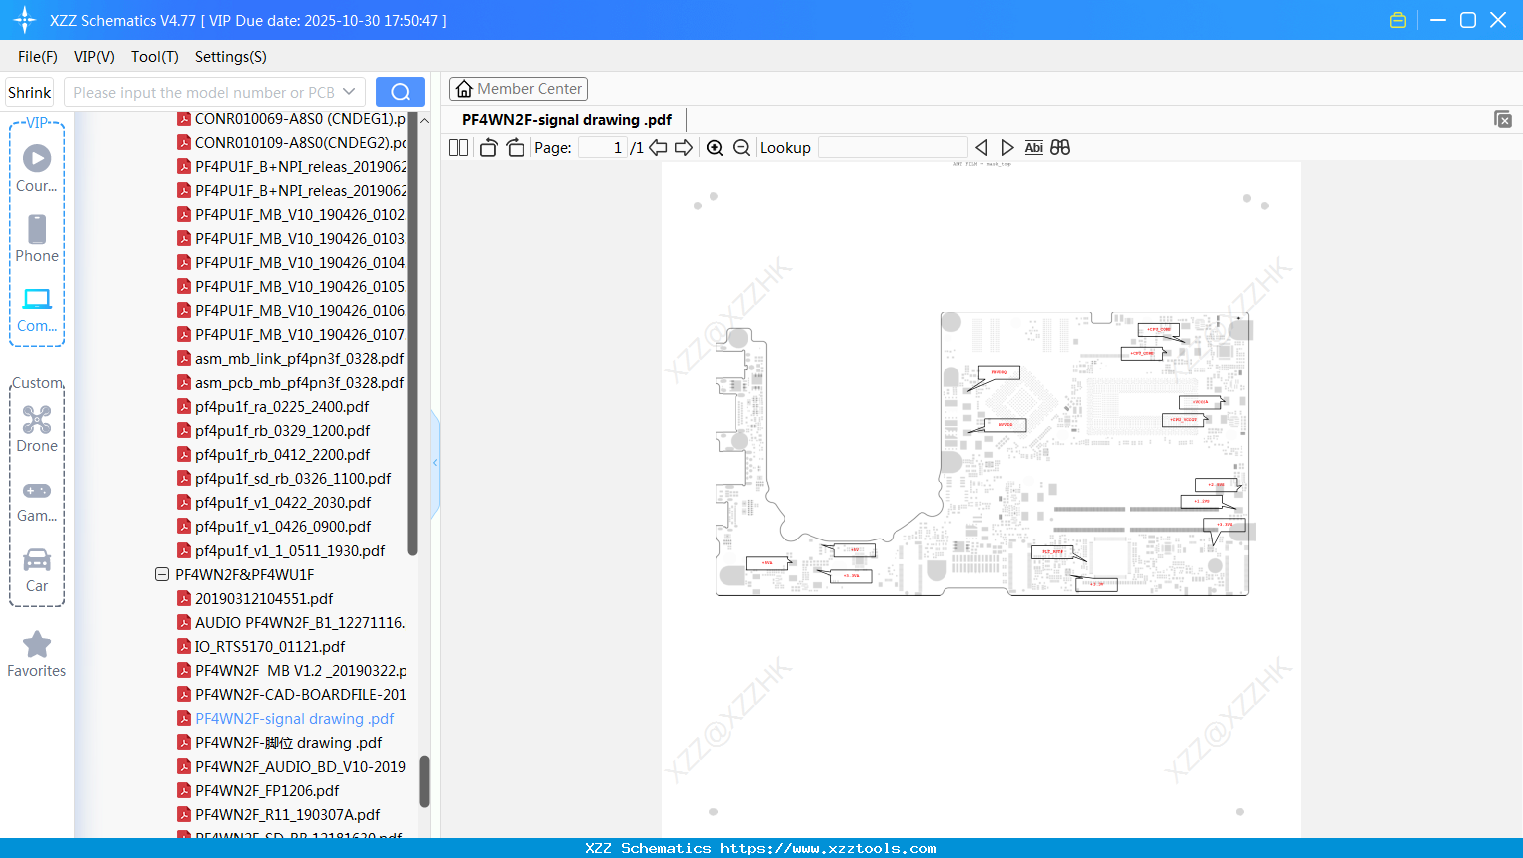Image resolution: width=1523 pixels, height=858 pixels.
Task: Click the Lookup text field
Action: pyautogui.click(x=893, y=148)
